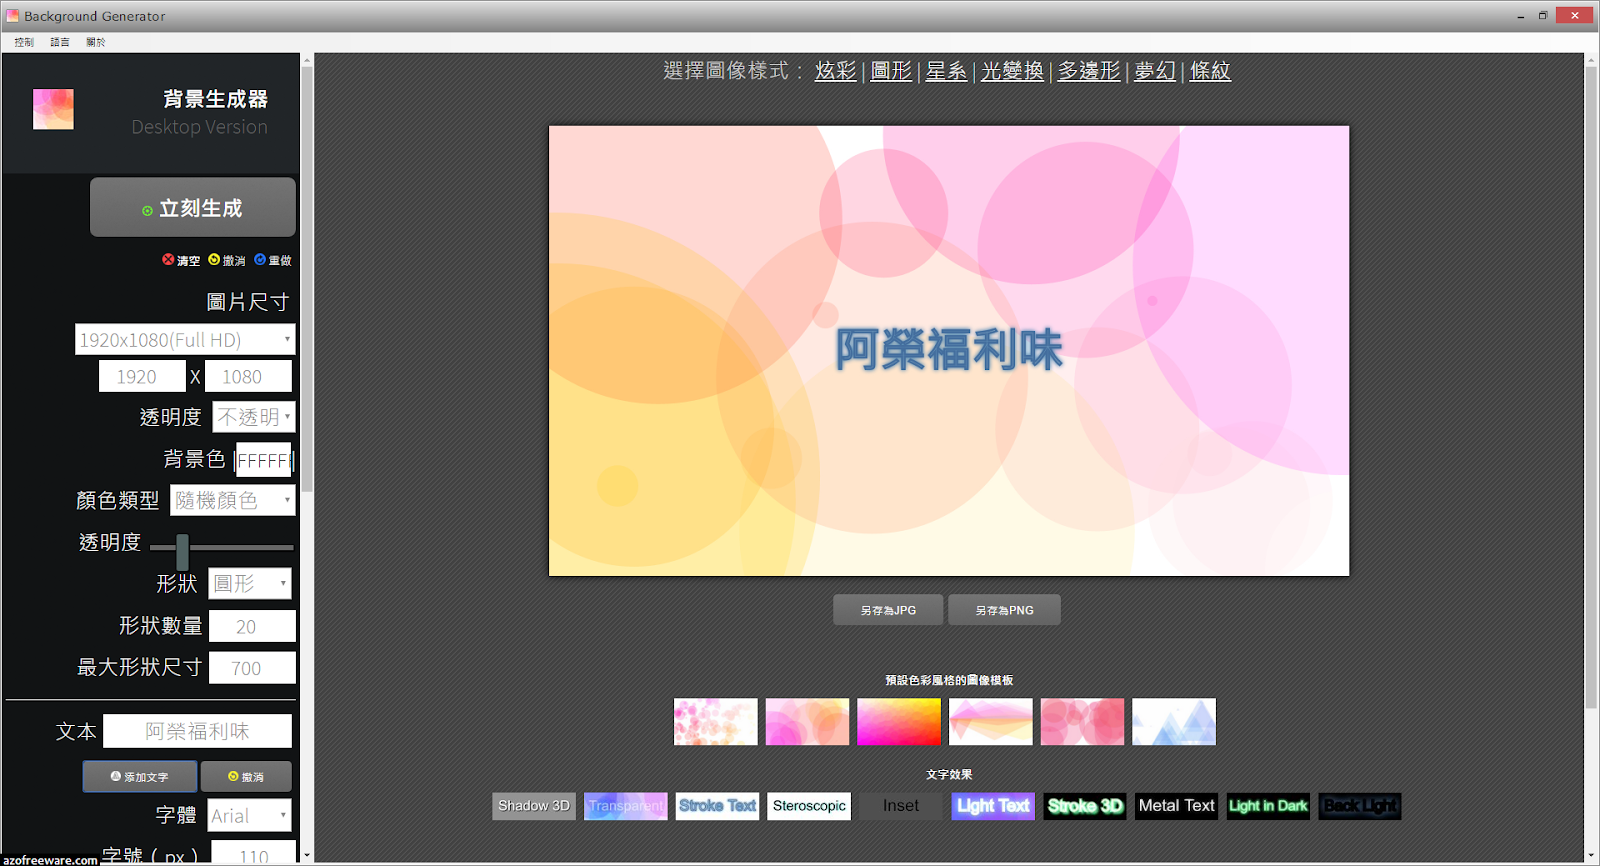
Task: Open the 控制 menu
Action: click(x=24, y=42)
